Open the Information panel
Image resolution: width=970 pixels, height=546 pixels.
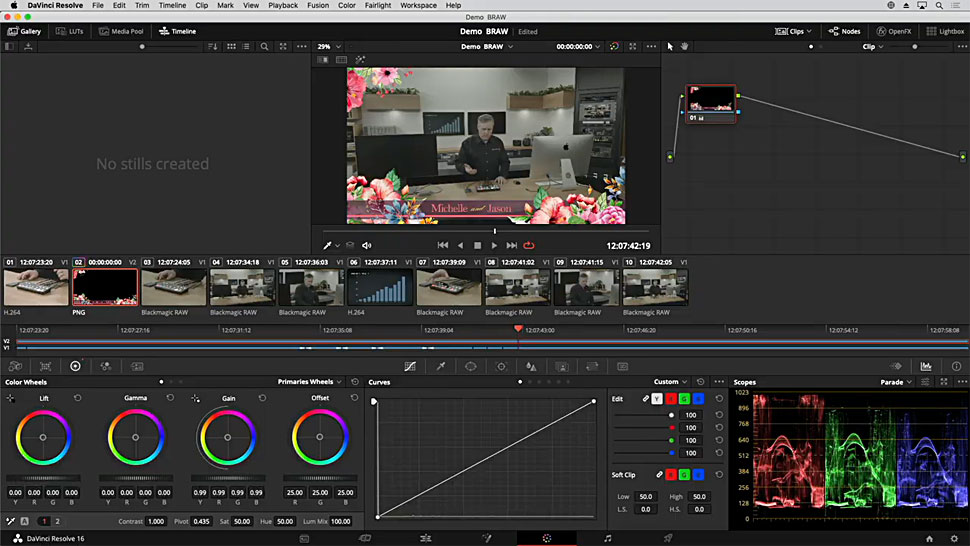tap(956, 367)
